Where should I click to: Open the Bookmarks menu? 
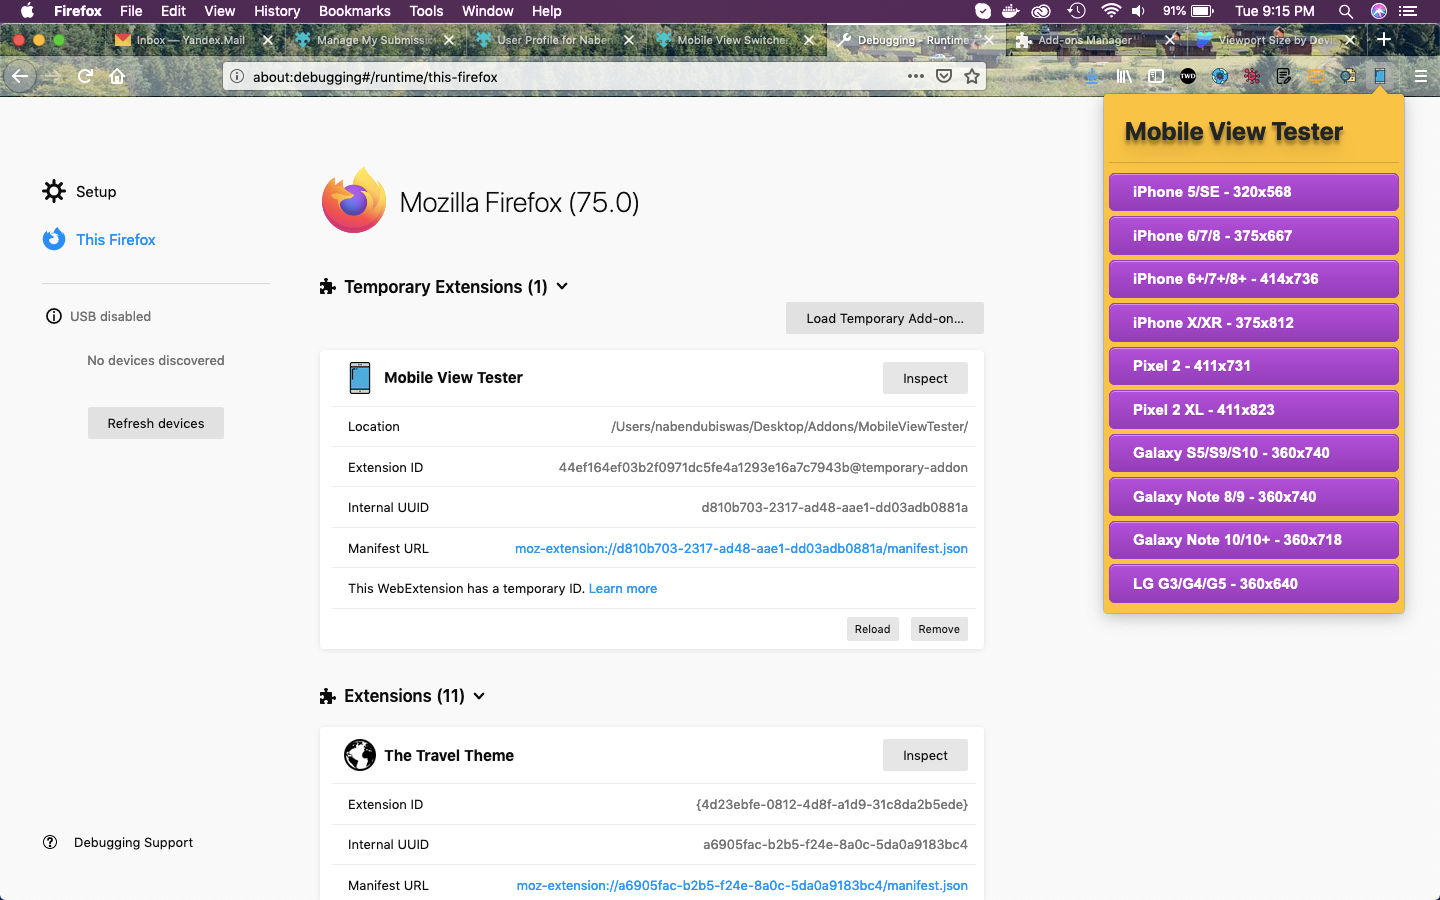pos(354,11)
